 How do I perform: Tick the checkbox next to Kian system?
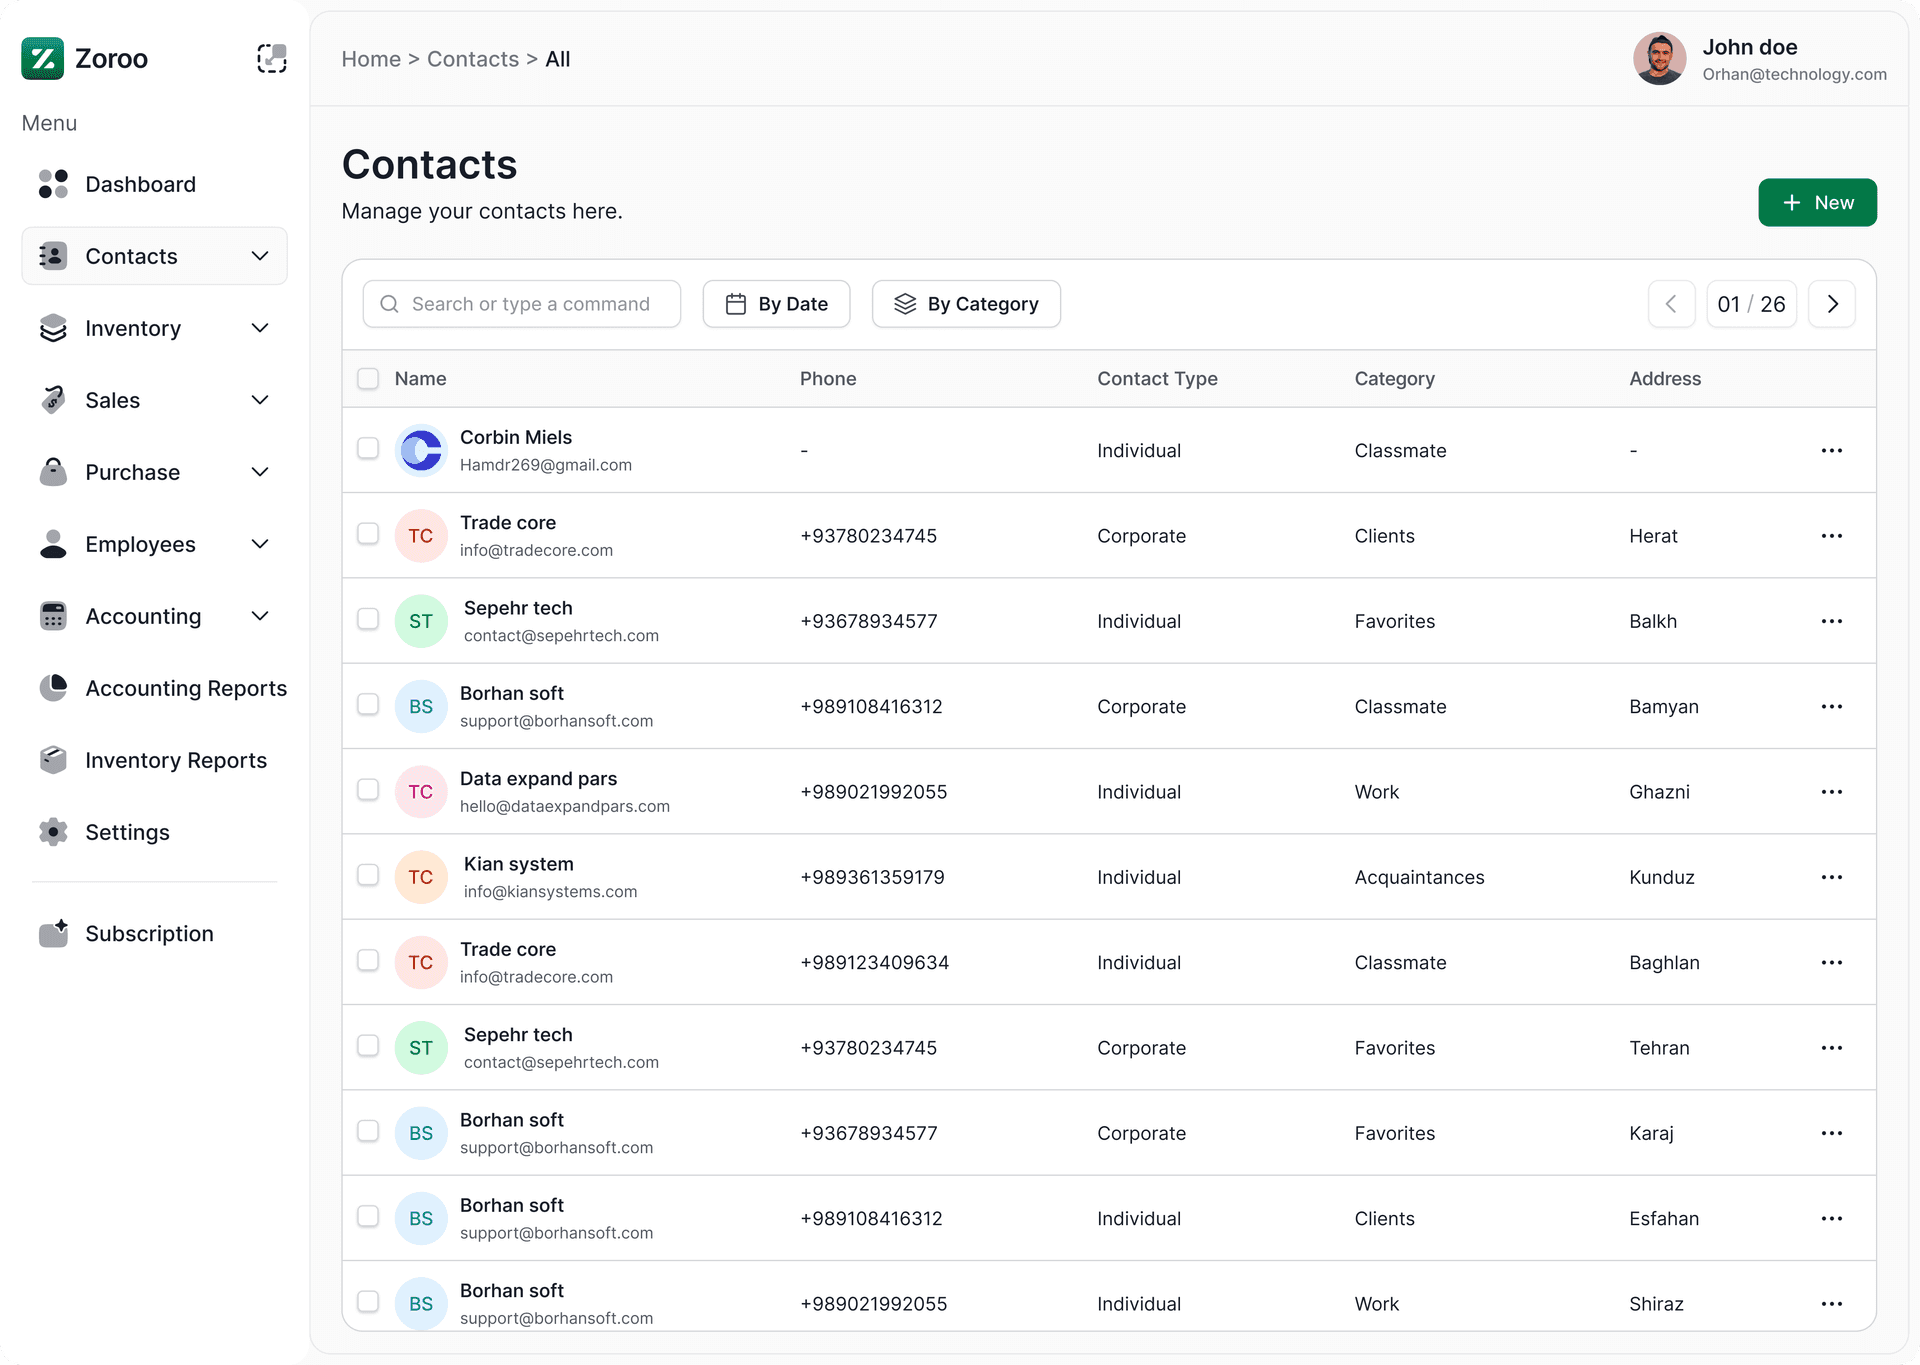pos(368,875)
